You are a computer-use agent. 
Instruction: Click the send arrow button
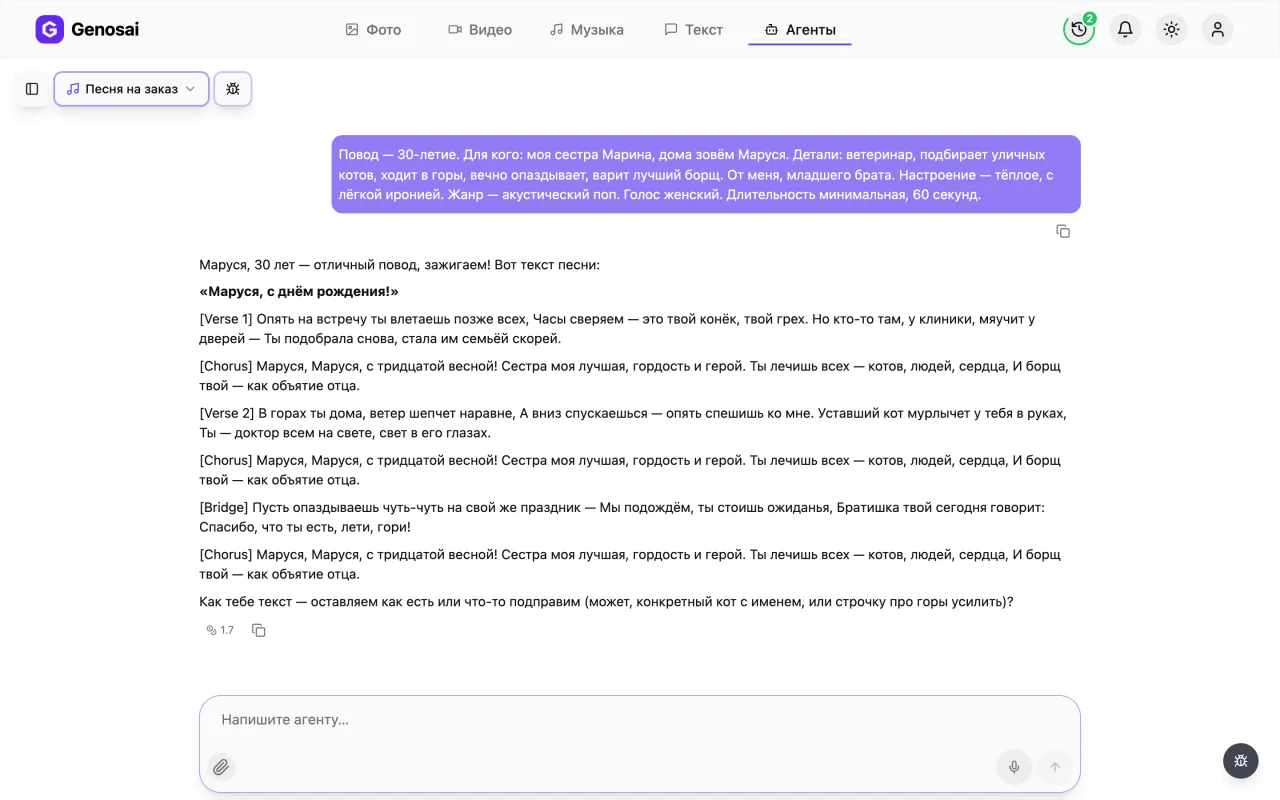[x=1054, y=767]
